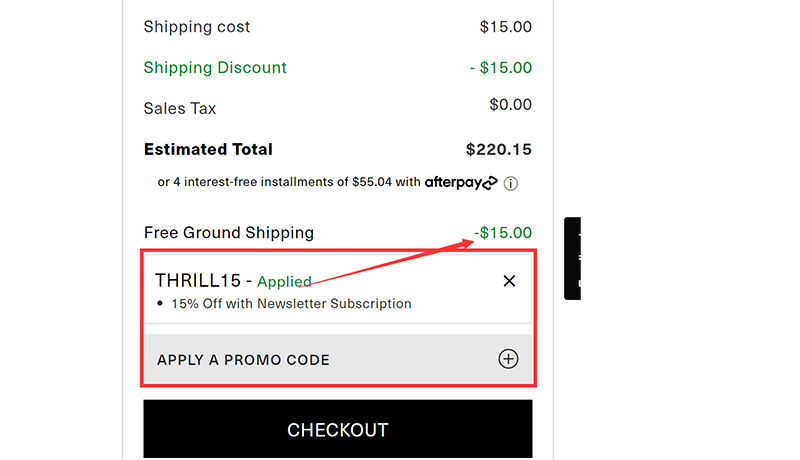Click the afterpay logo
Image resolution: width=800 pixels, height=460 pixels.
tap(460, 183)
